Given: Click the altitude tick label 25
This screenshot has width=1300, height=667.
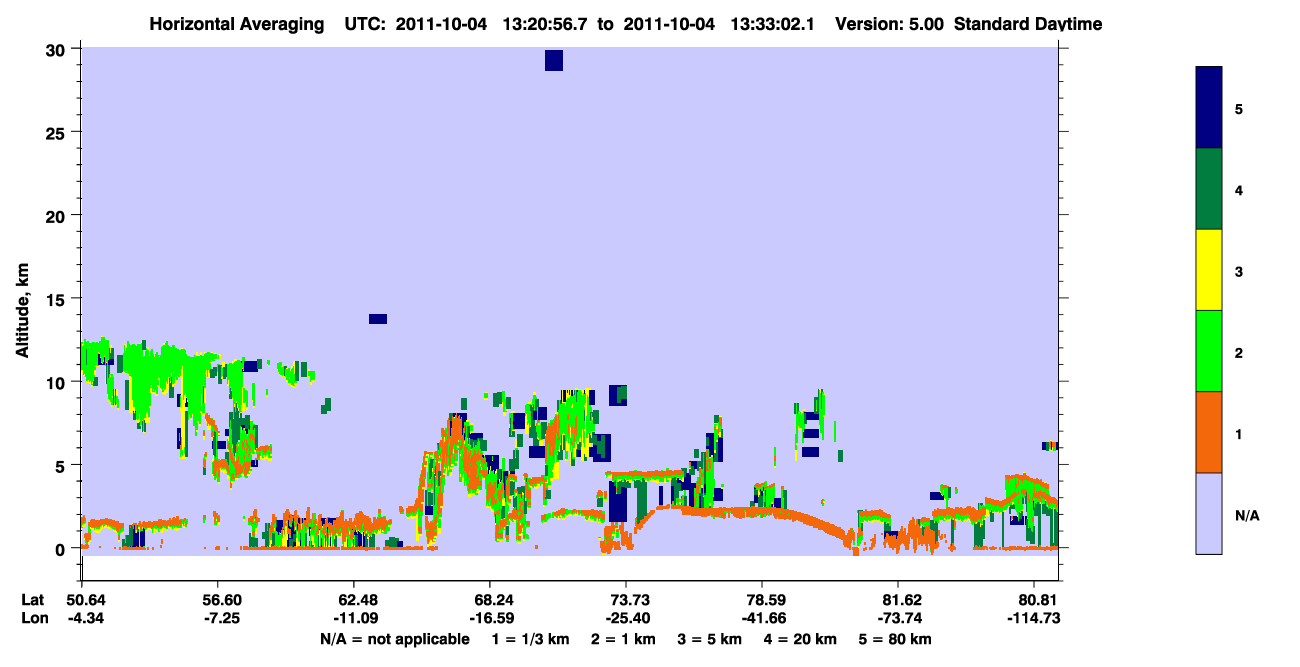Looking at the screenshot, I should [x=58, y=133].
